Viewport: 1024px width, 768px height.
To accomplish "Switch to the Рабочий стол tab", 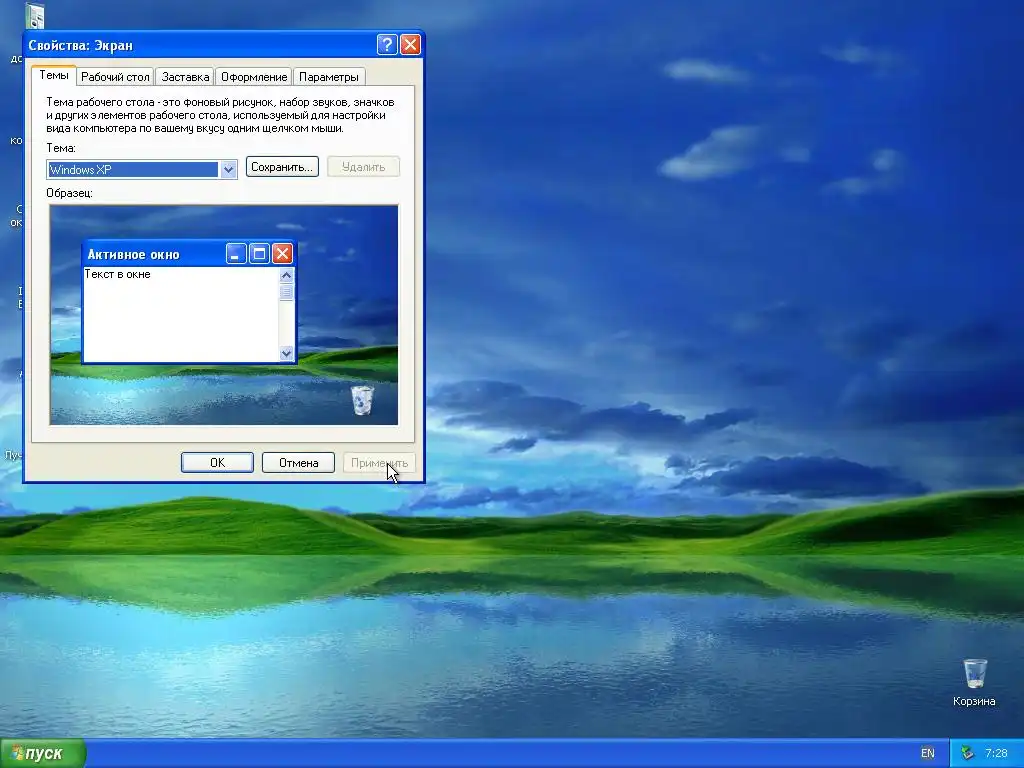I will pos(115,77).
